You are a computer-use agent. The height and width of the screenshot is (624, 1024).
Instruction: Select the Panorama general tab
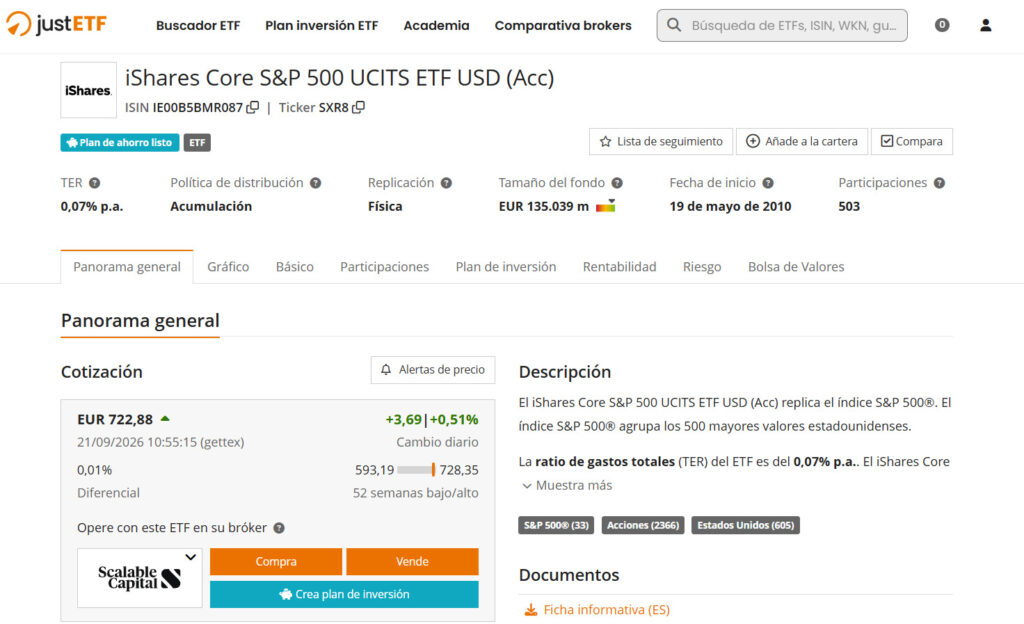[x=127, y=266]
